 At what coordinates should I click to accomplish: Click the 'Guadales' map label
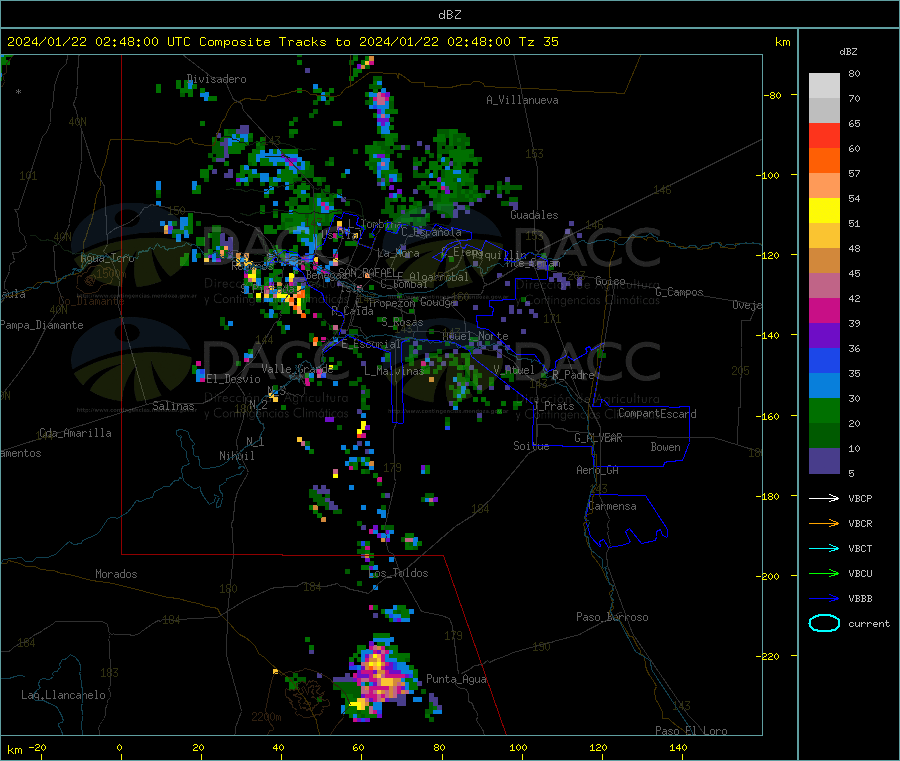[x=534, y=215]
